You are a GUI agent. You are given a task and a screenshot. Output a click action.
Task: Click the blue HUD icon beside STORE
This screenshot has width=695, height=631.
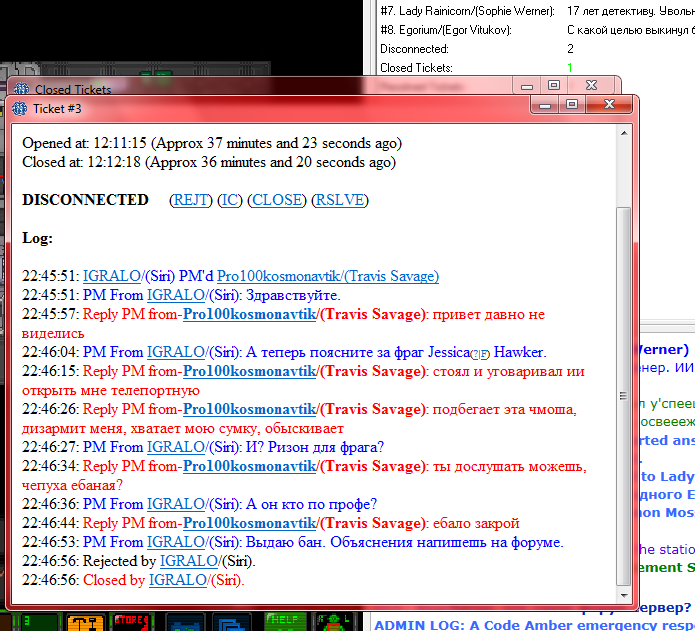(x=185, y=623)
